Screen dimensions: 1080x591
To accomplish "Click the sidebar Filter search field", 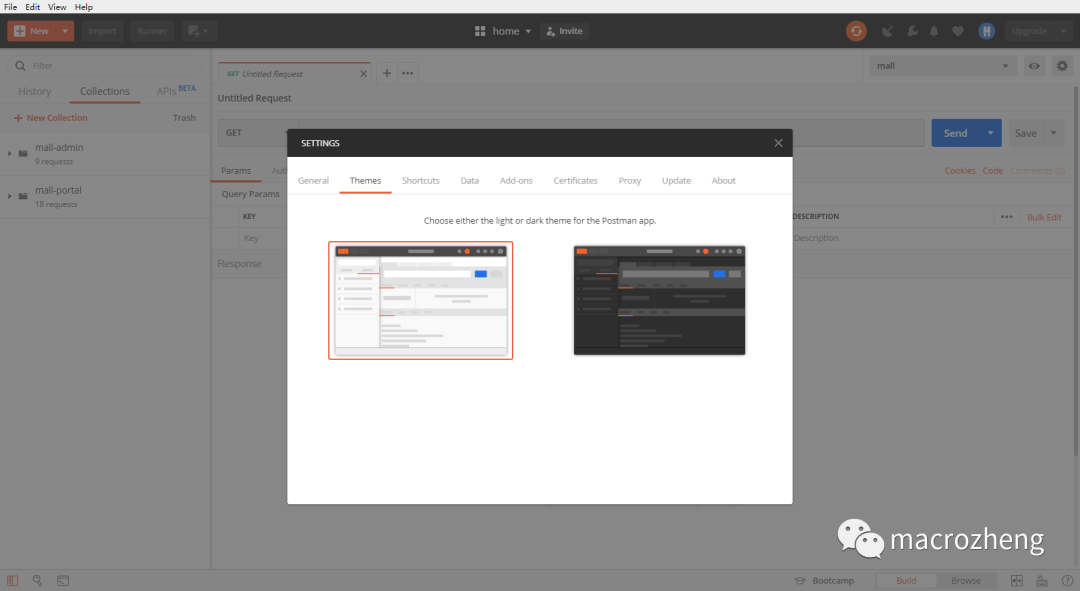I will coord(105,65).
